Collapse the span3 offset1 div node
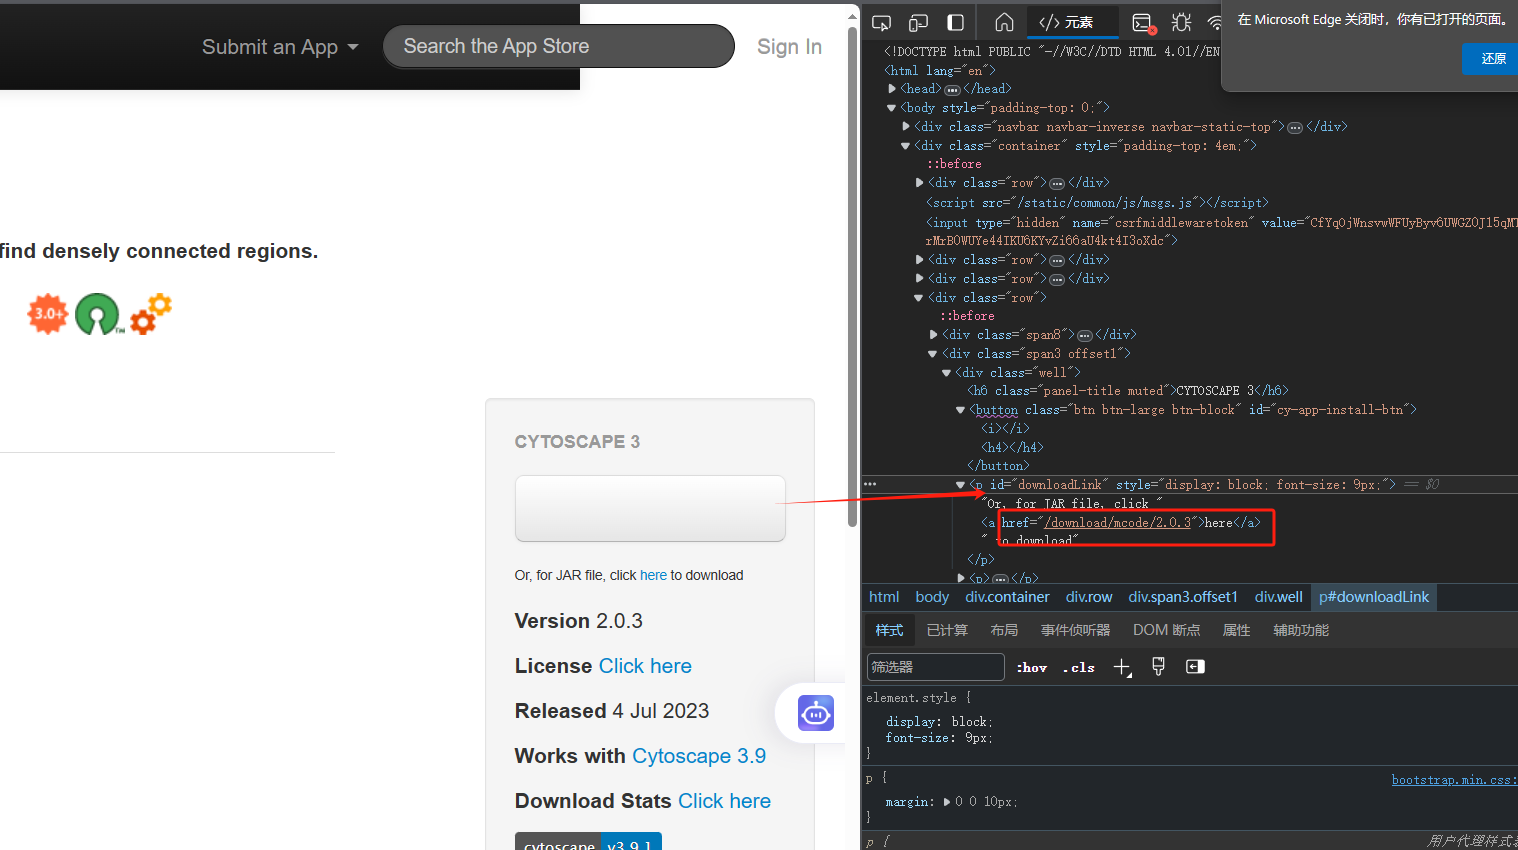Viewport: 1518px width, 850px height. (x=933, y=354)
